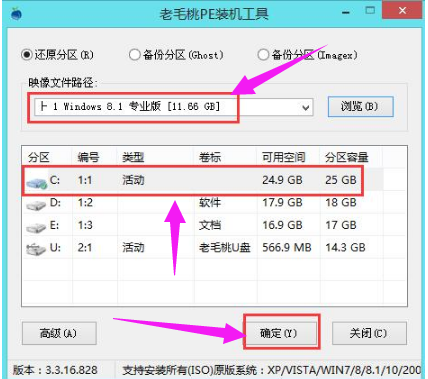Viewport: 428px width, 379px height.
Task: Click the 18 GB capacity value
Action: click(341, 202)
